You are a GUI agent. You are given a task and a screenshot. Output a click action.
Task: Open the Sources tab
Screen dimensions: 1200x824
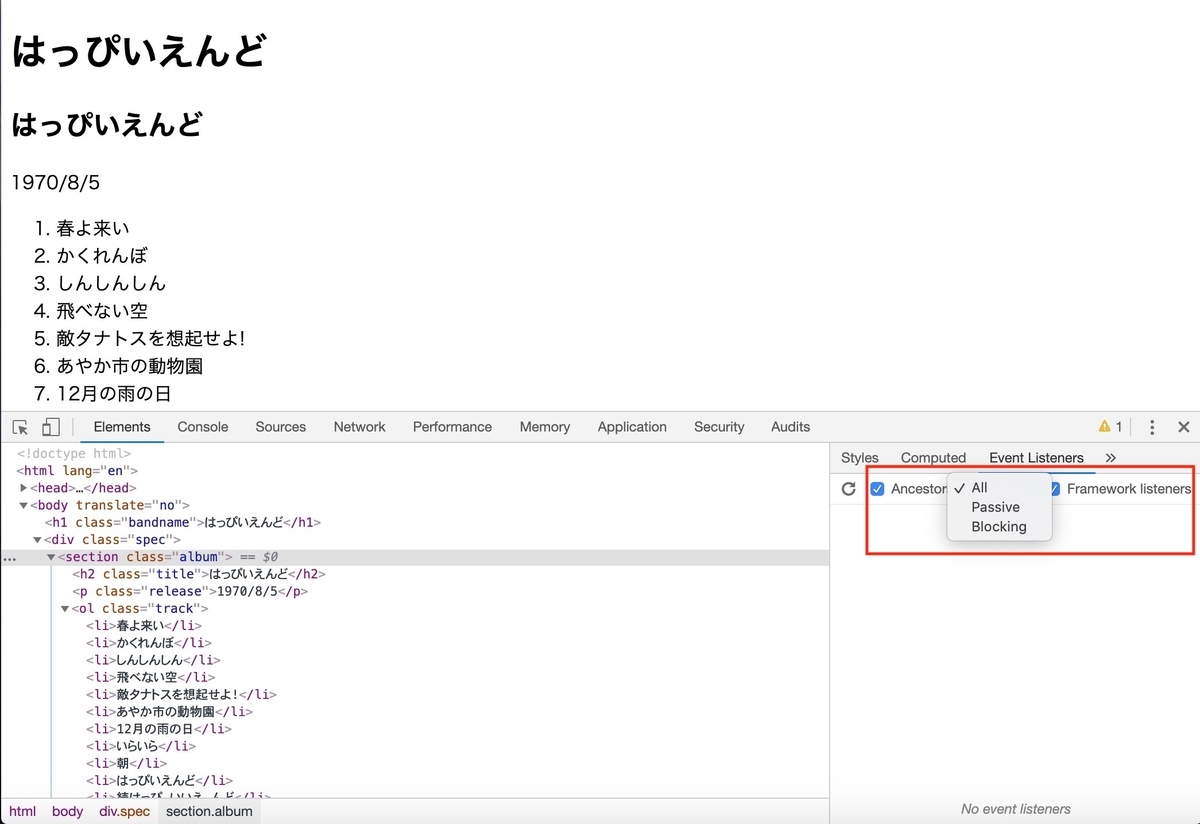click(x=281, y=427)
